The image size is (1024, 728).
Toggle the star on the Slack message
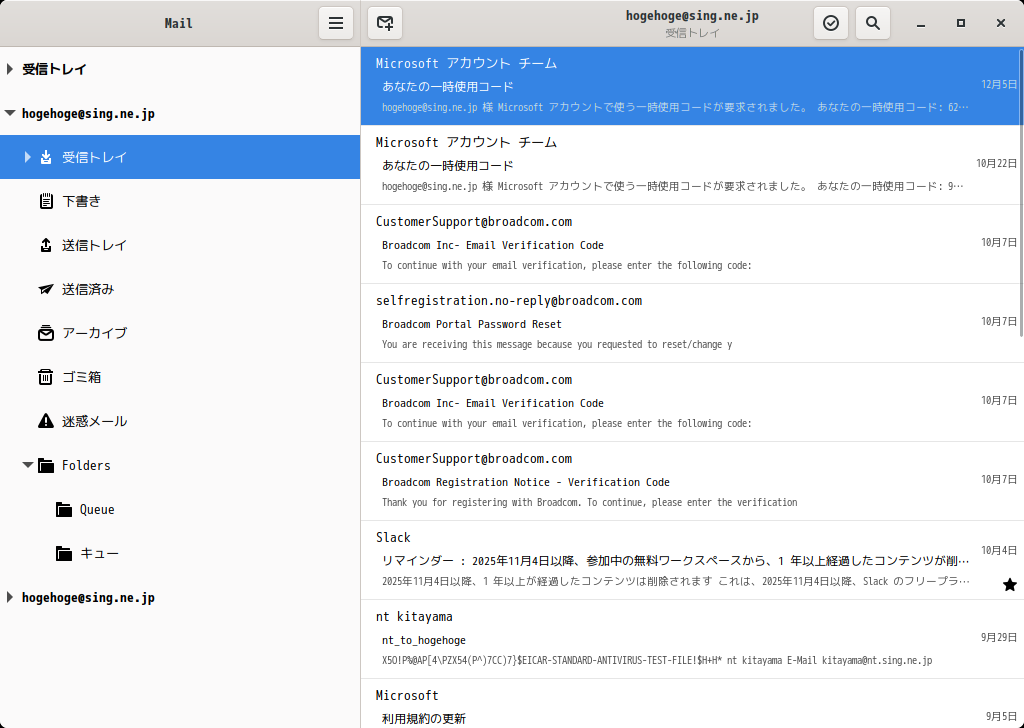1010,584
